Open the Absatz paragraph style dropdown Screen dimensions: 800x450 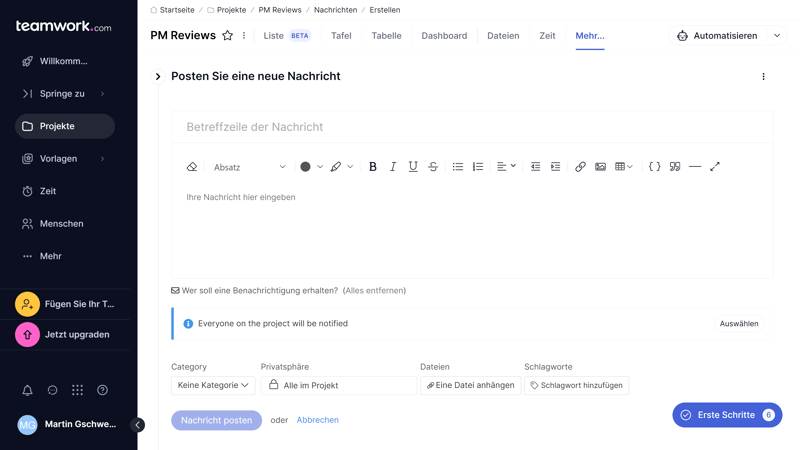(249, 167)
